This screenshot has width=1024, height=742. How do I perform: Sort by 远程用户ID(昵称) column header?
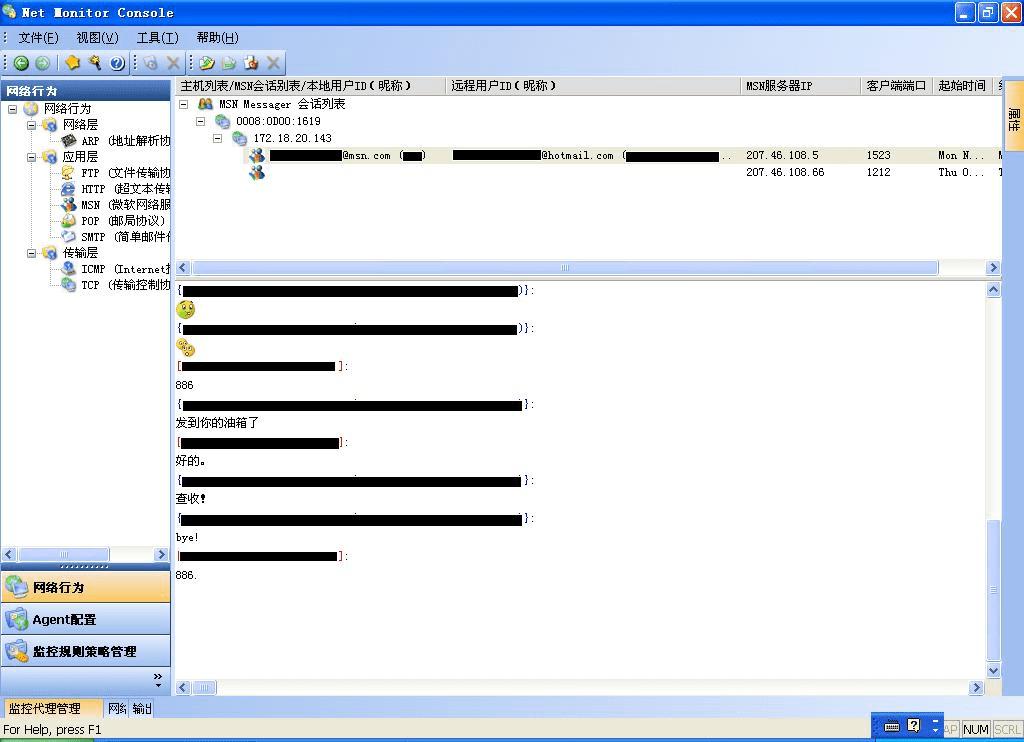(593, 86)
